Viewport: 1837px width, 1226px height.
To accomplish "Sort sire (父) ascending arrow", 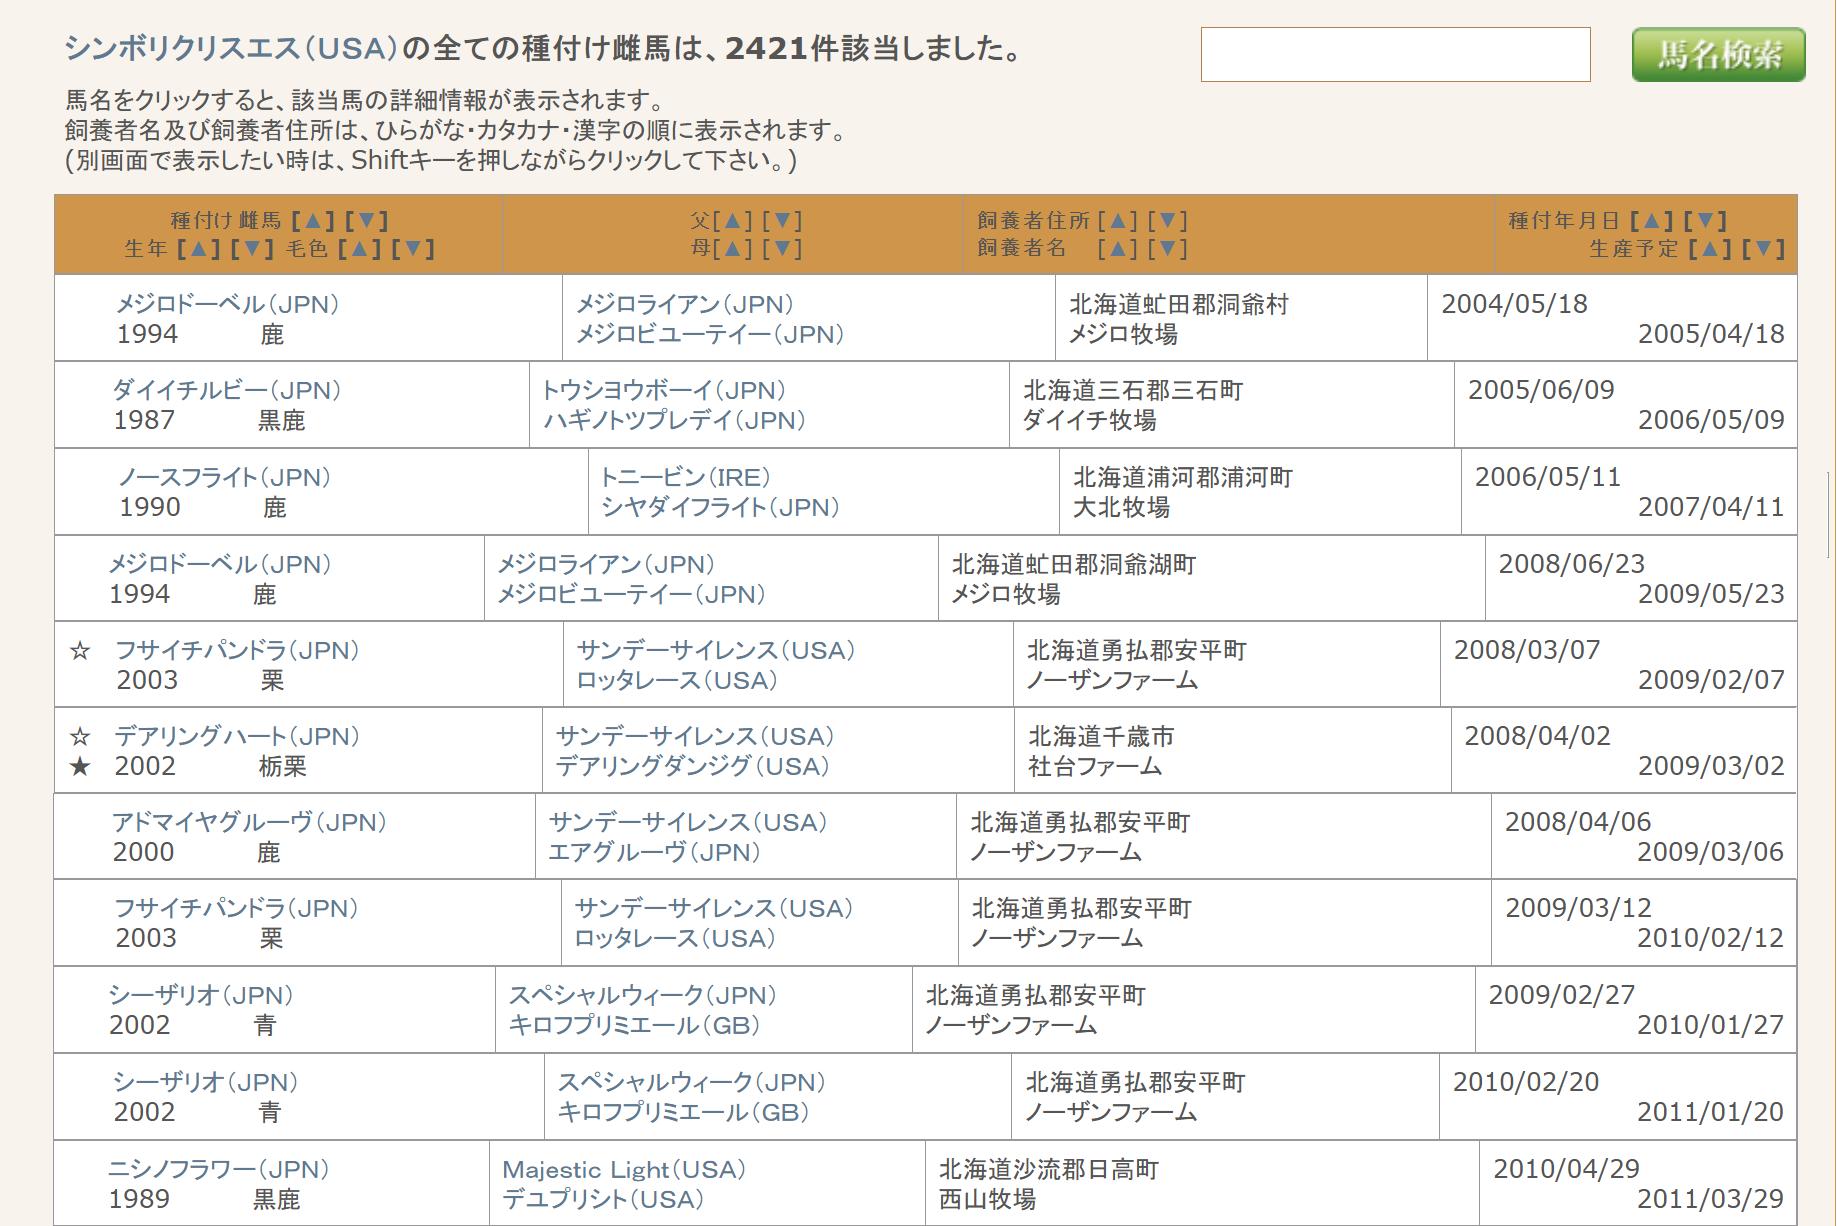I will (732, 221).
